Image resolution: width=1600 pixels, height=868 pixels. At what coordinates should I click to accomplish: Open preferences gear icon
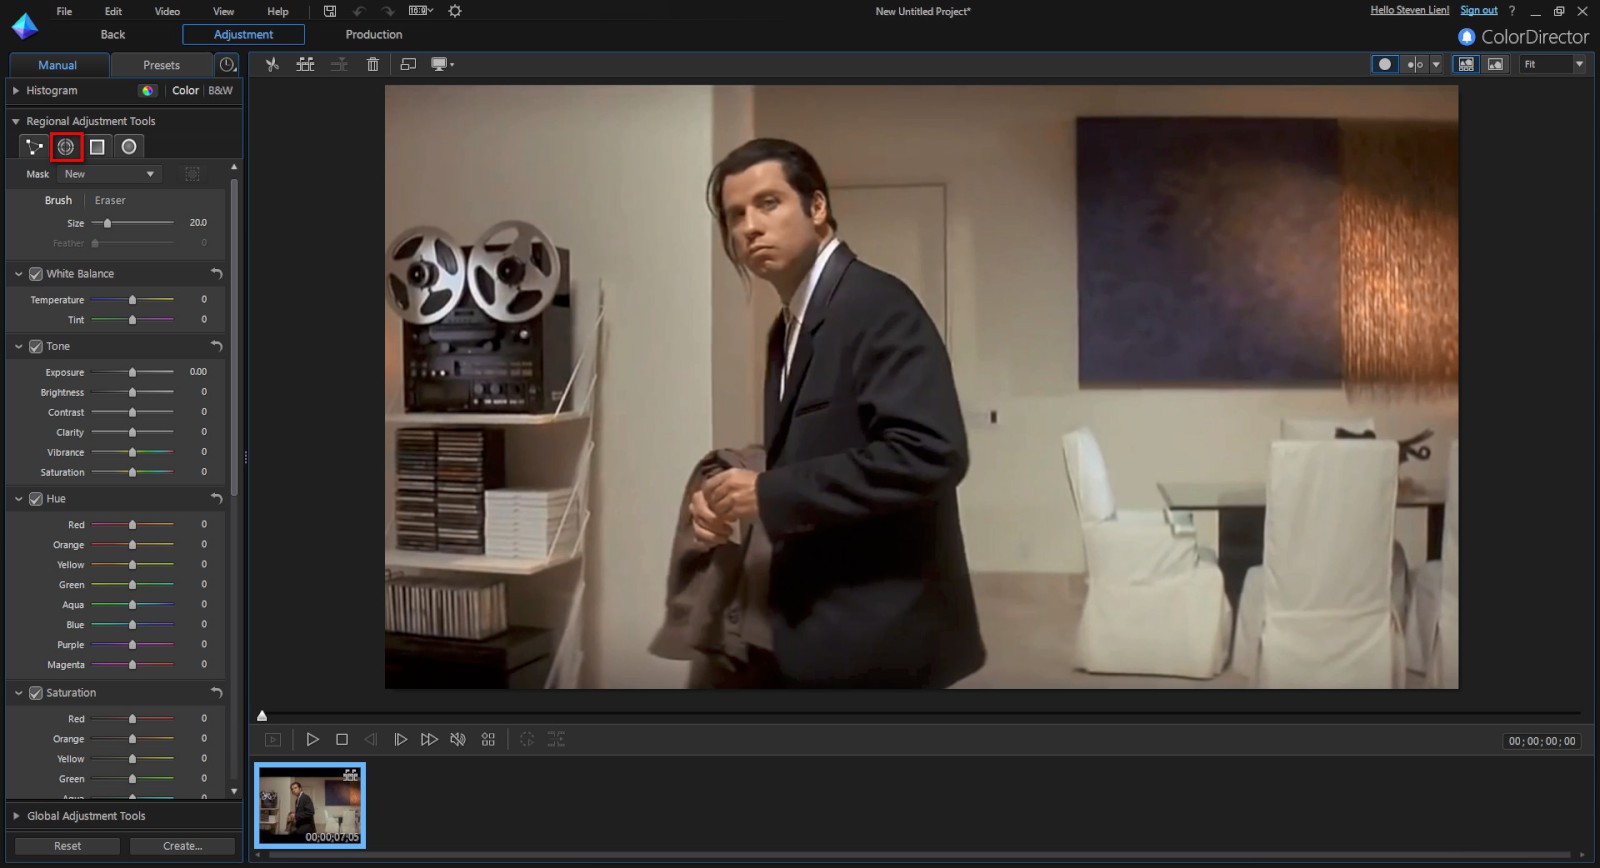455,11
